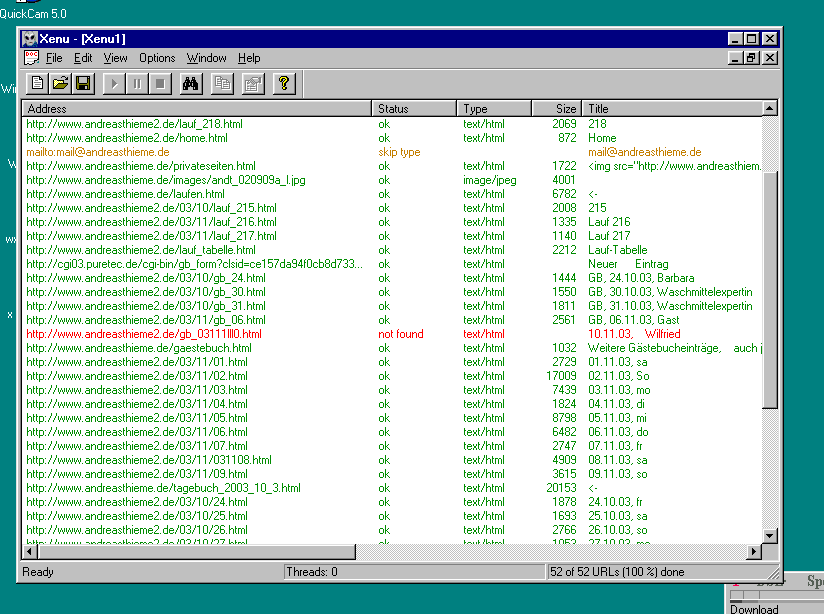Viewport: 824px width, 614px height.
Task: Stop checking with the stop icon
Action: click(160, 84)
